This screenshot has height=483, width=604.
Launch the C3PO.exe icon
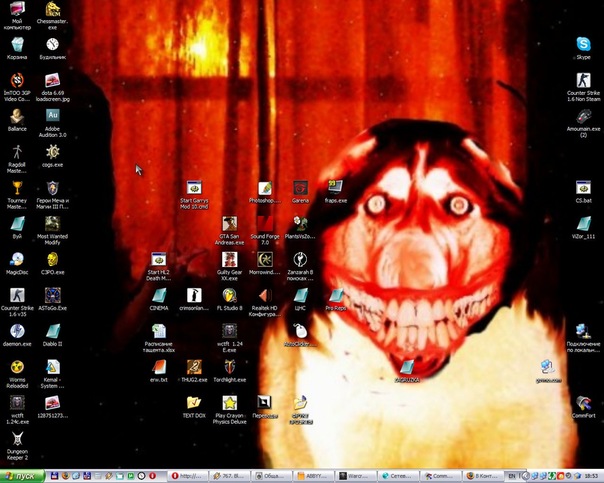point(52,263)
